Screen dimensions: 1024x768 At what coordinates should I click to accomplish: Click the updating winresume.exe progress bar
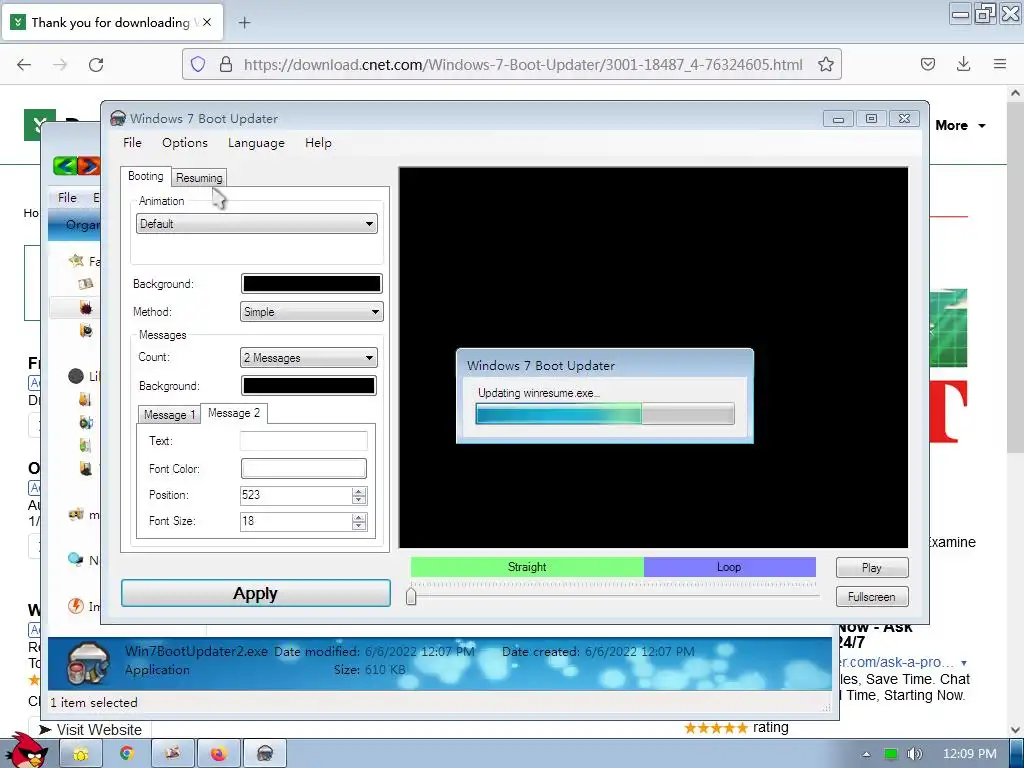pyautogui.click(x=605, y=414)
